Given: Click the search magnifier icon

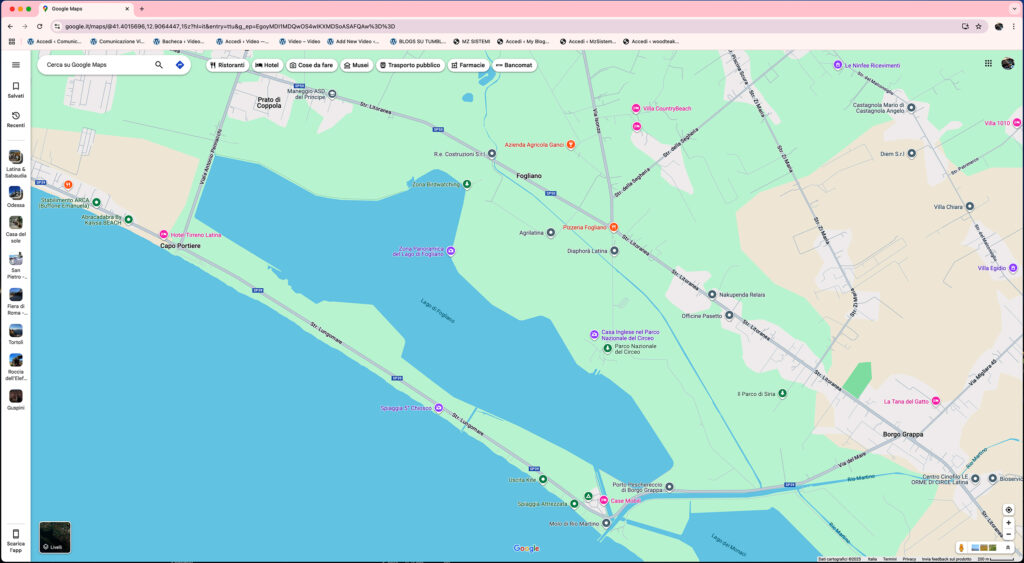Looking at the screenshot, I should (159, 65).
